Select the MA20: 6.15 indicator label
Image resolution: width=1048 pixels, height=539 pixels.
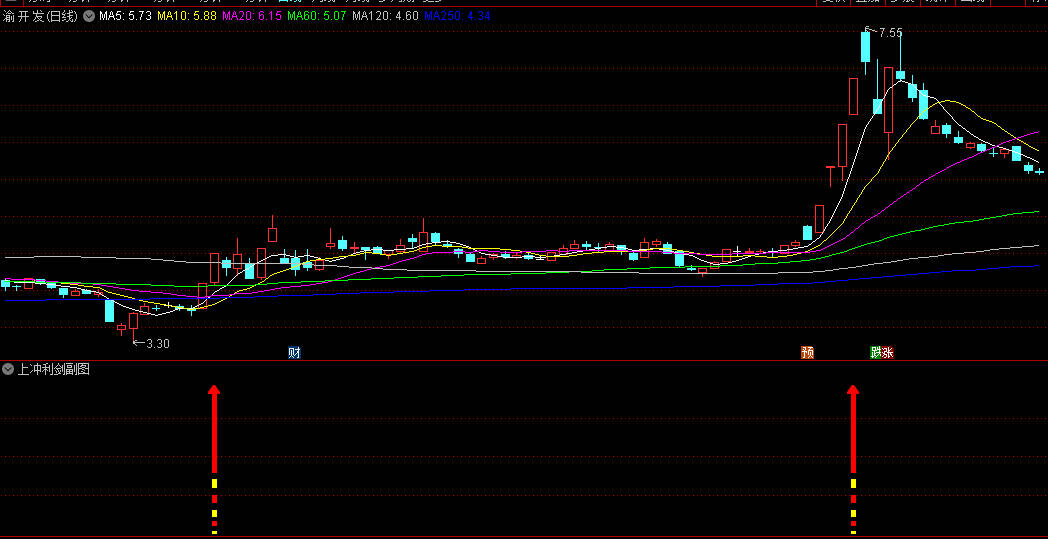click(252, 16)
